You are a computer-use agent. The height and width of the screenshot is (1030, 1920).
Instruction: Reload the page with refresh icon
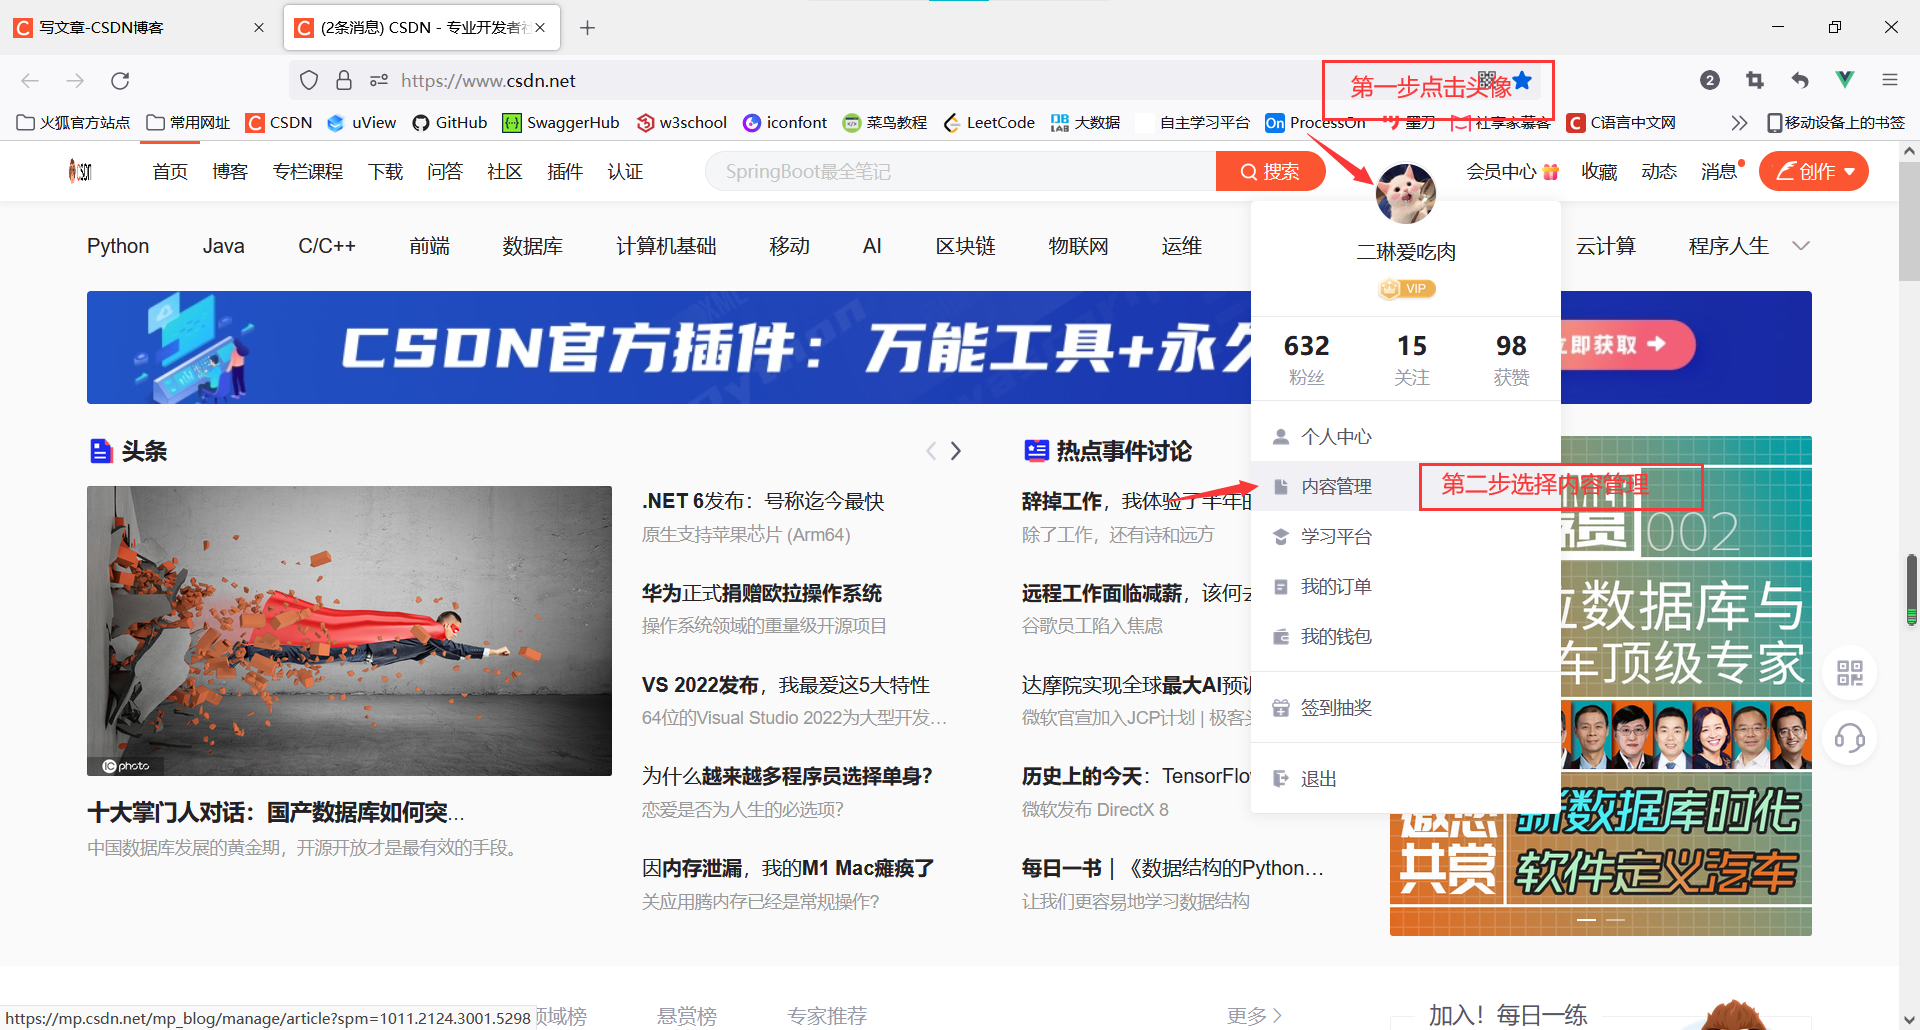coord(120,81)
